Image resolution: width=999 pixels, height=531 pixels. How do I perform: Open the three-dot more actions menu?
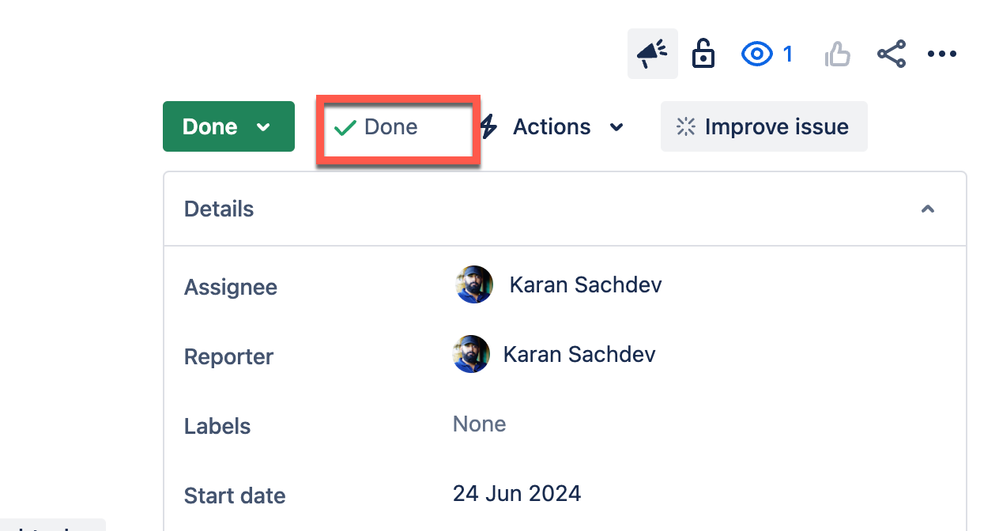pos(942,54)
